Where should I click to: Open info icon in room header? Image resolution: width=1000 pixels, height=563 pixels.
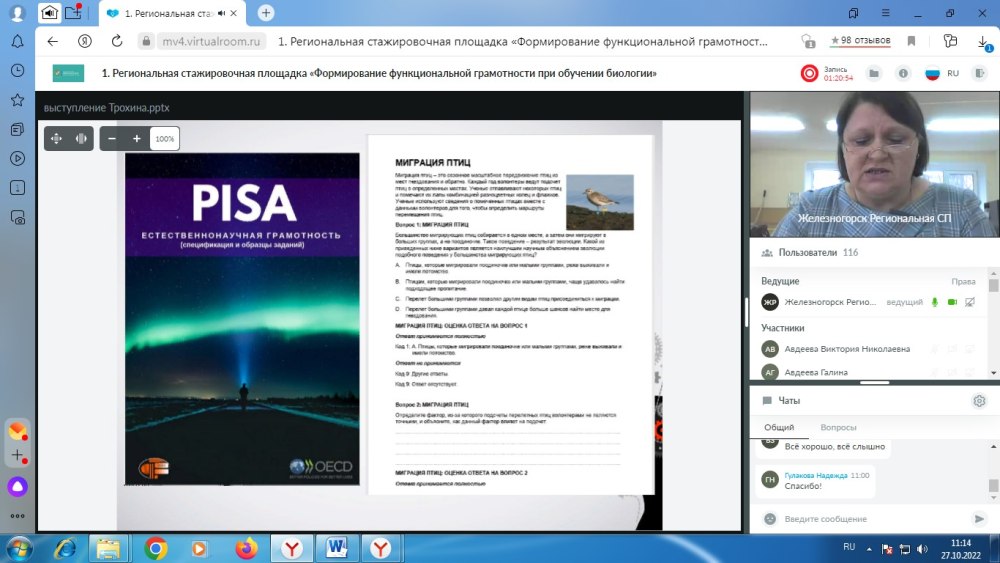pos(903,73)
